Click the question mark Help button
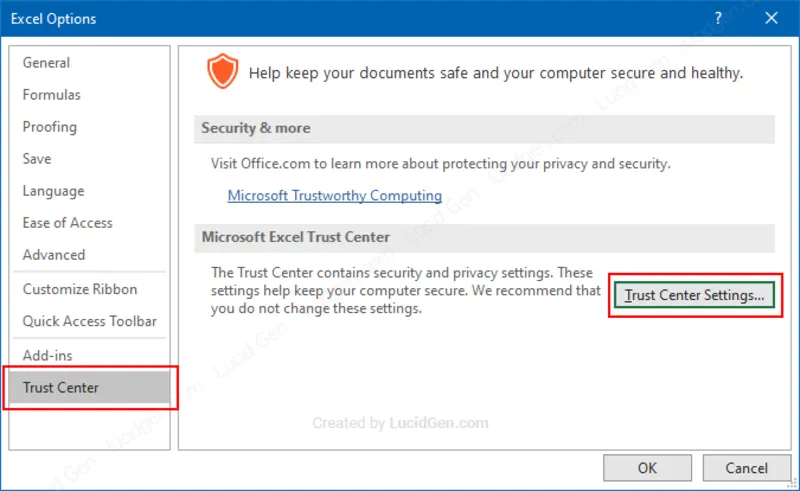The image size is (800, 491). (718, 18)
